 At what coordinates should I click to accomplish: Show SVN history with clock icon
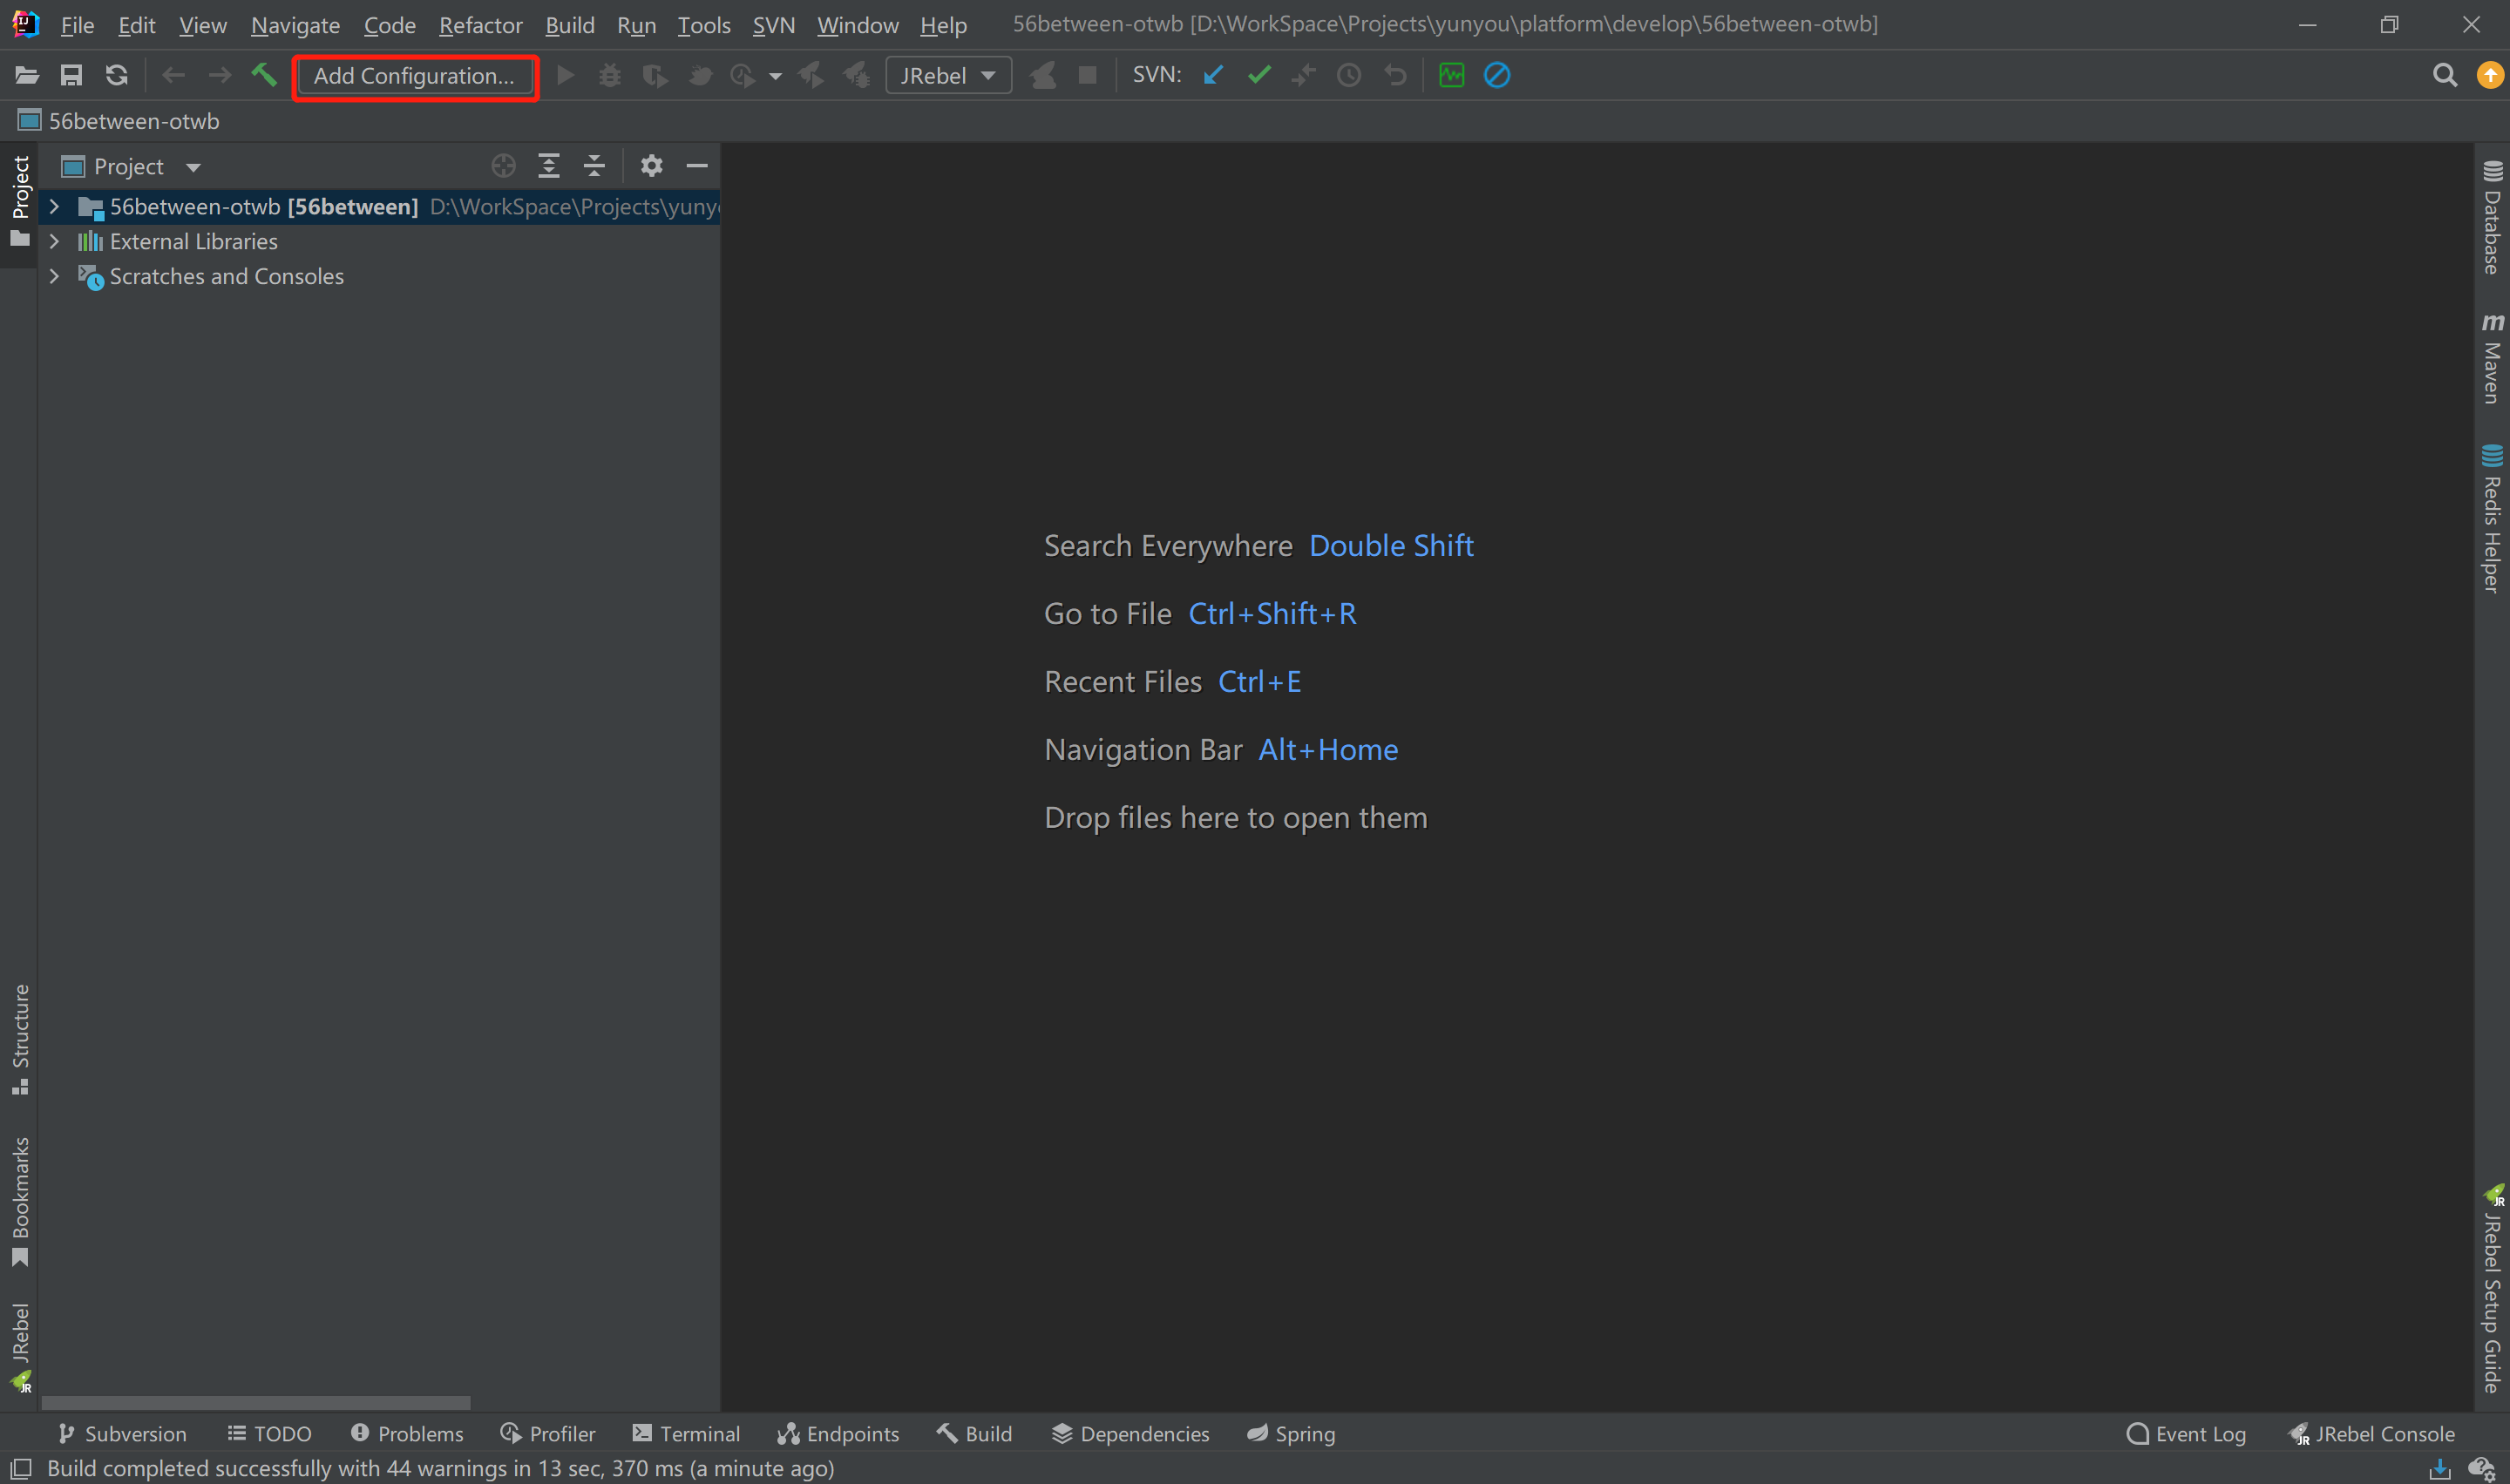click(x=1349, y=75)
